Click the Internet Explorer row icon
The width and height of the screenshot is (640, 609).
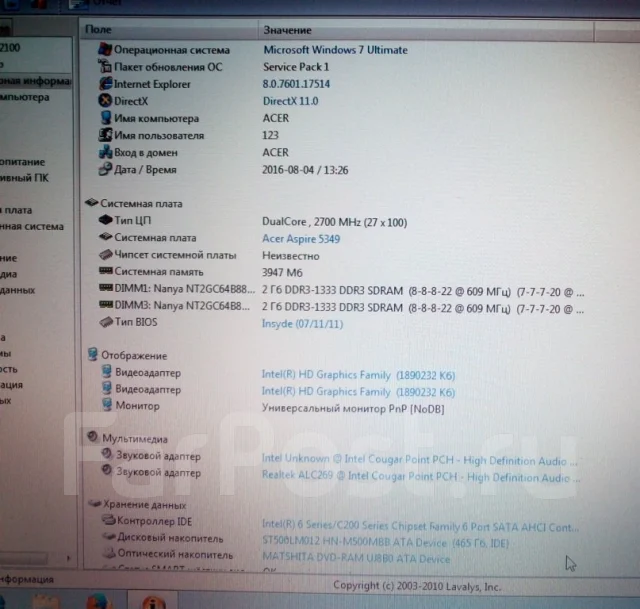click(105, 84)
